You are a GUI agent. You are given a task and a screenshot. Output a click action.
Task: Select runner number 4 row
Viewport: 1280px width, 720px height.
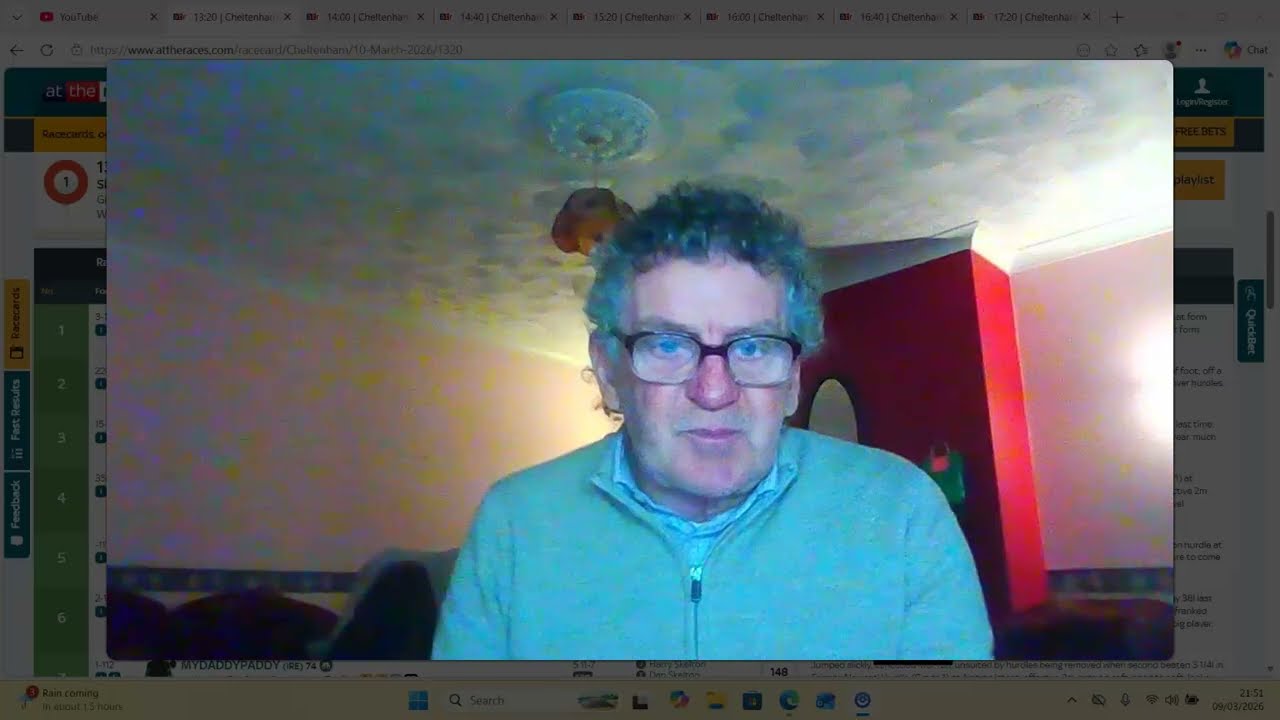tap(61, 498)
